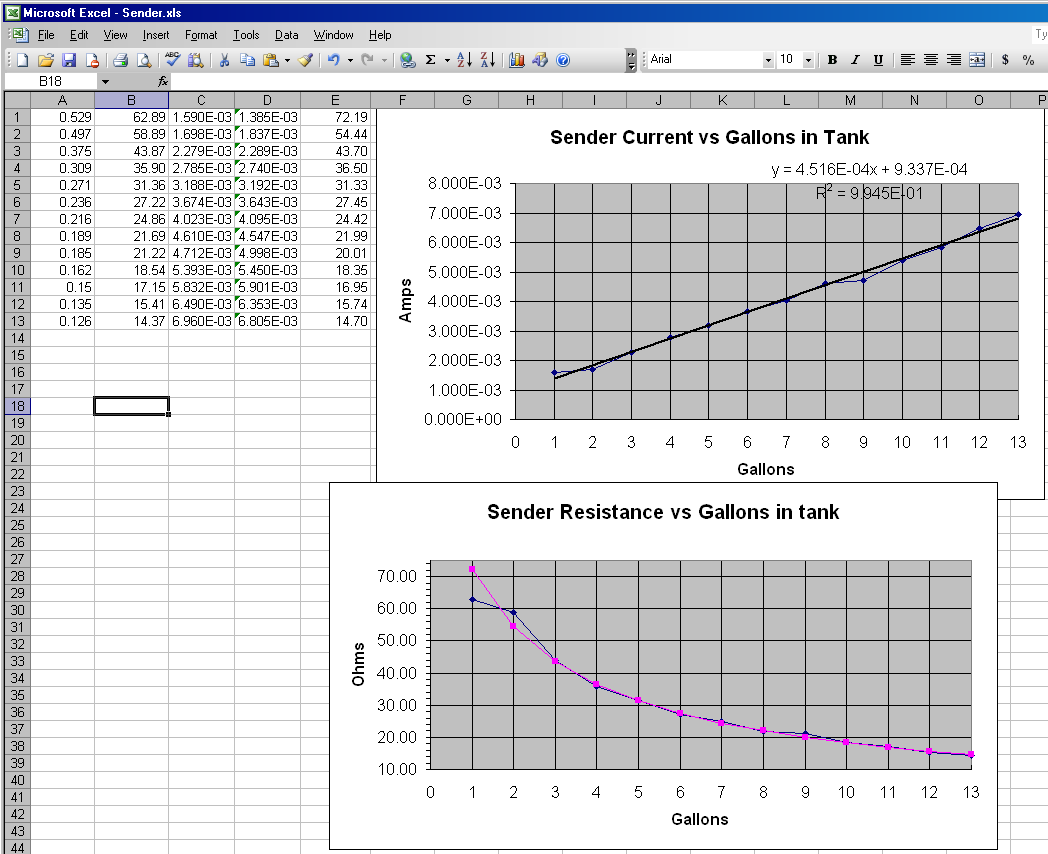Paste from clipboard

tap(271, 60)
